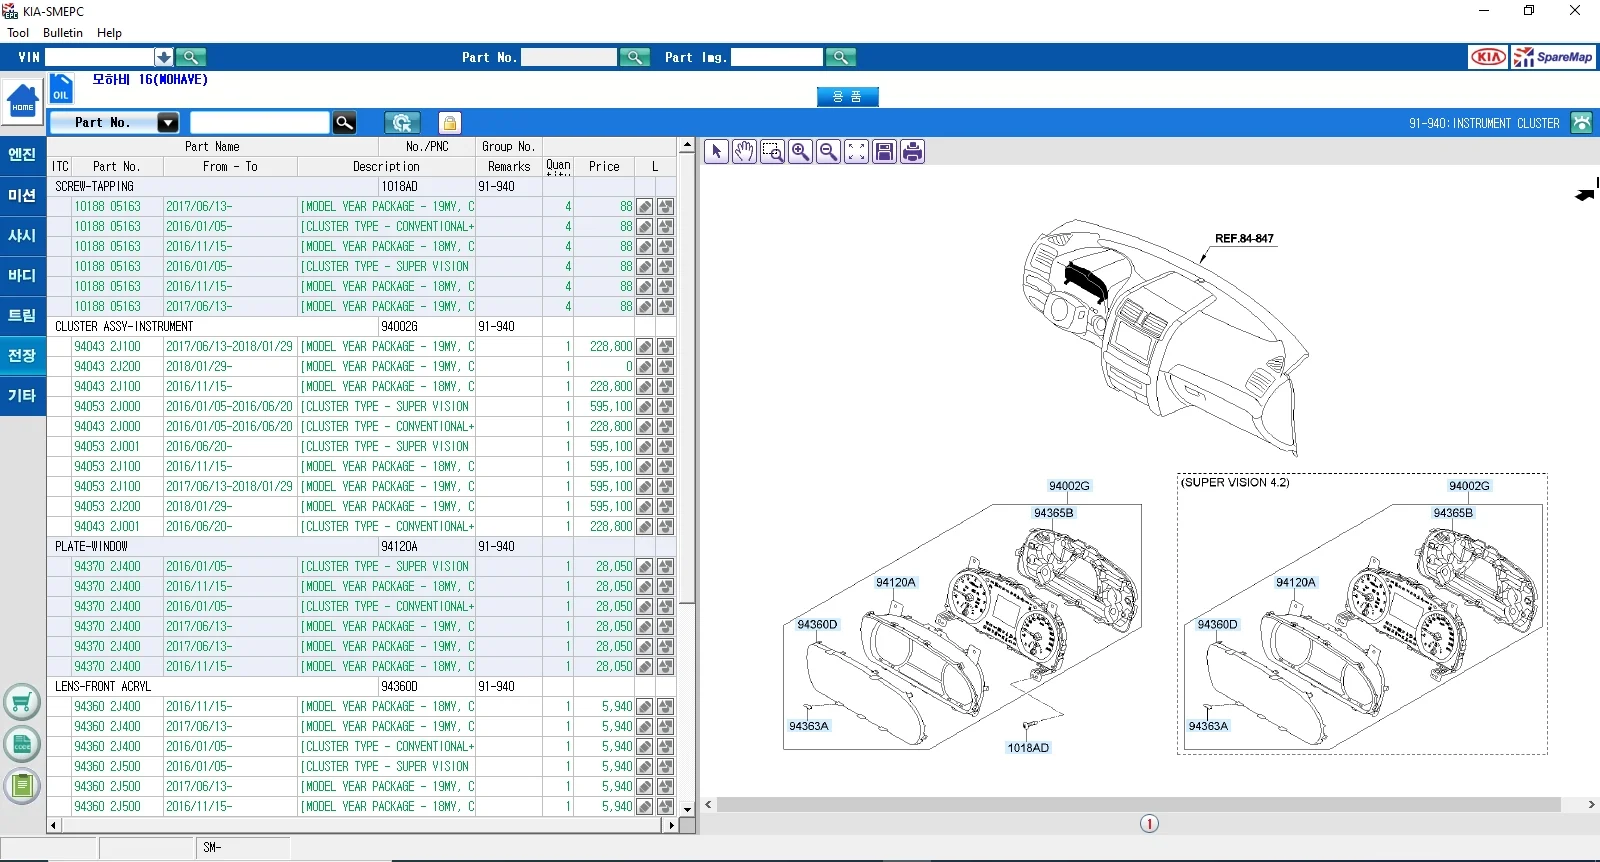Click the Description column header
This screenshot has width=1600, height=862.
[386, 166]
